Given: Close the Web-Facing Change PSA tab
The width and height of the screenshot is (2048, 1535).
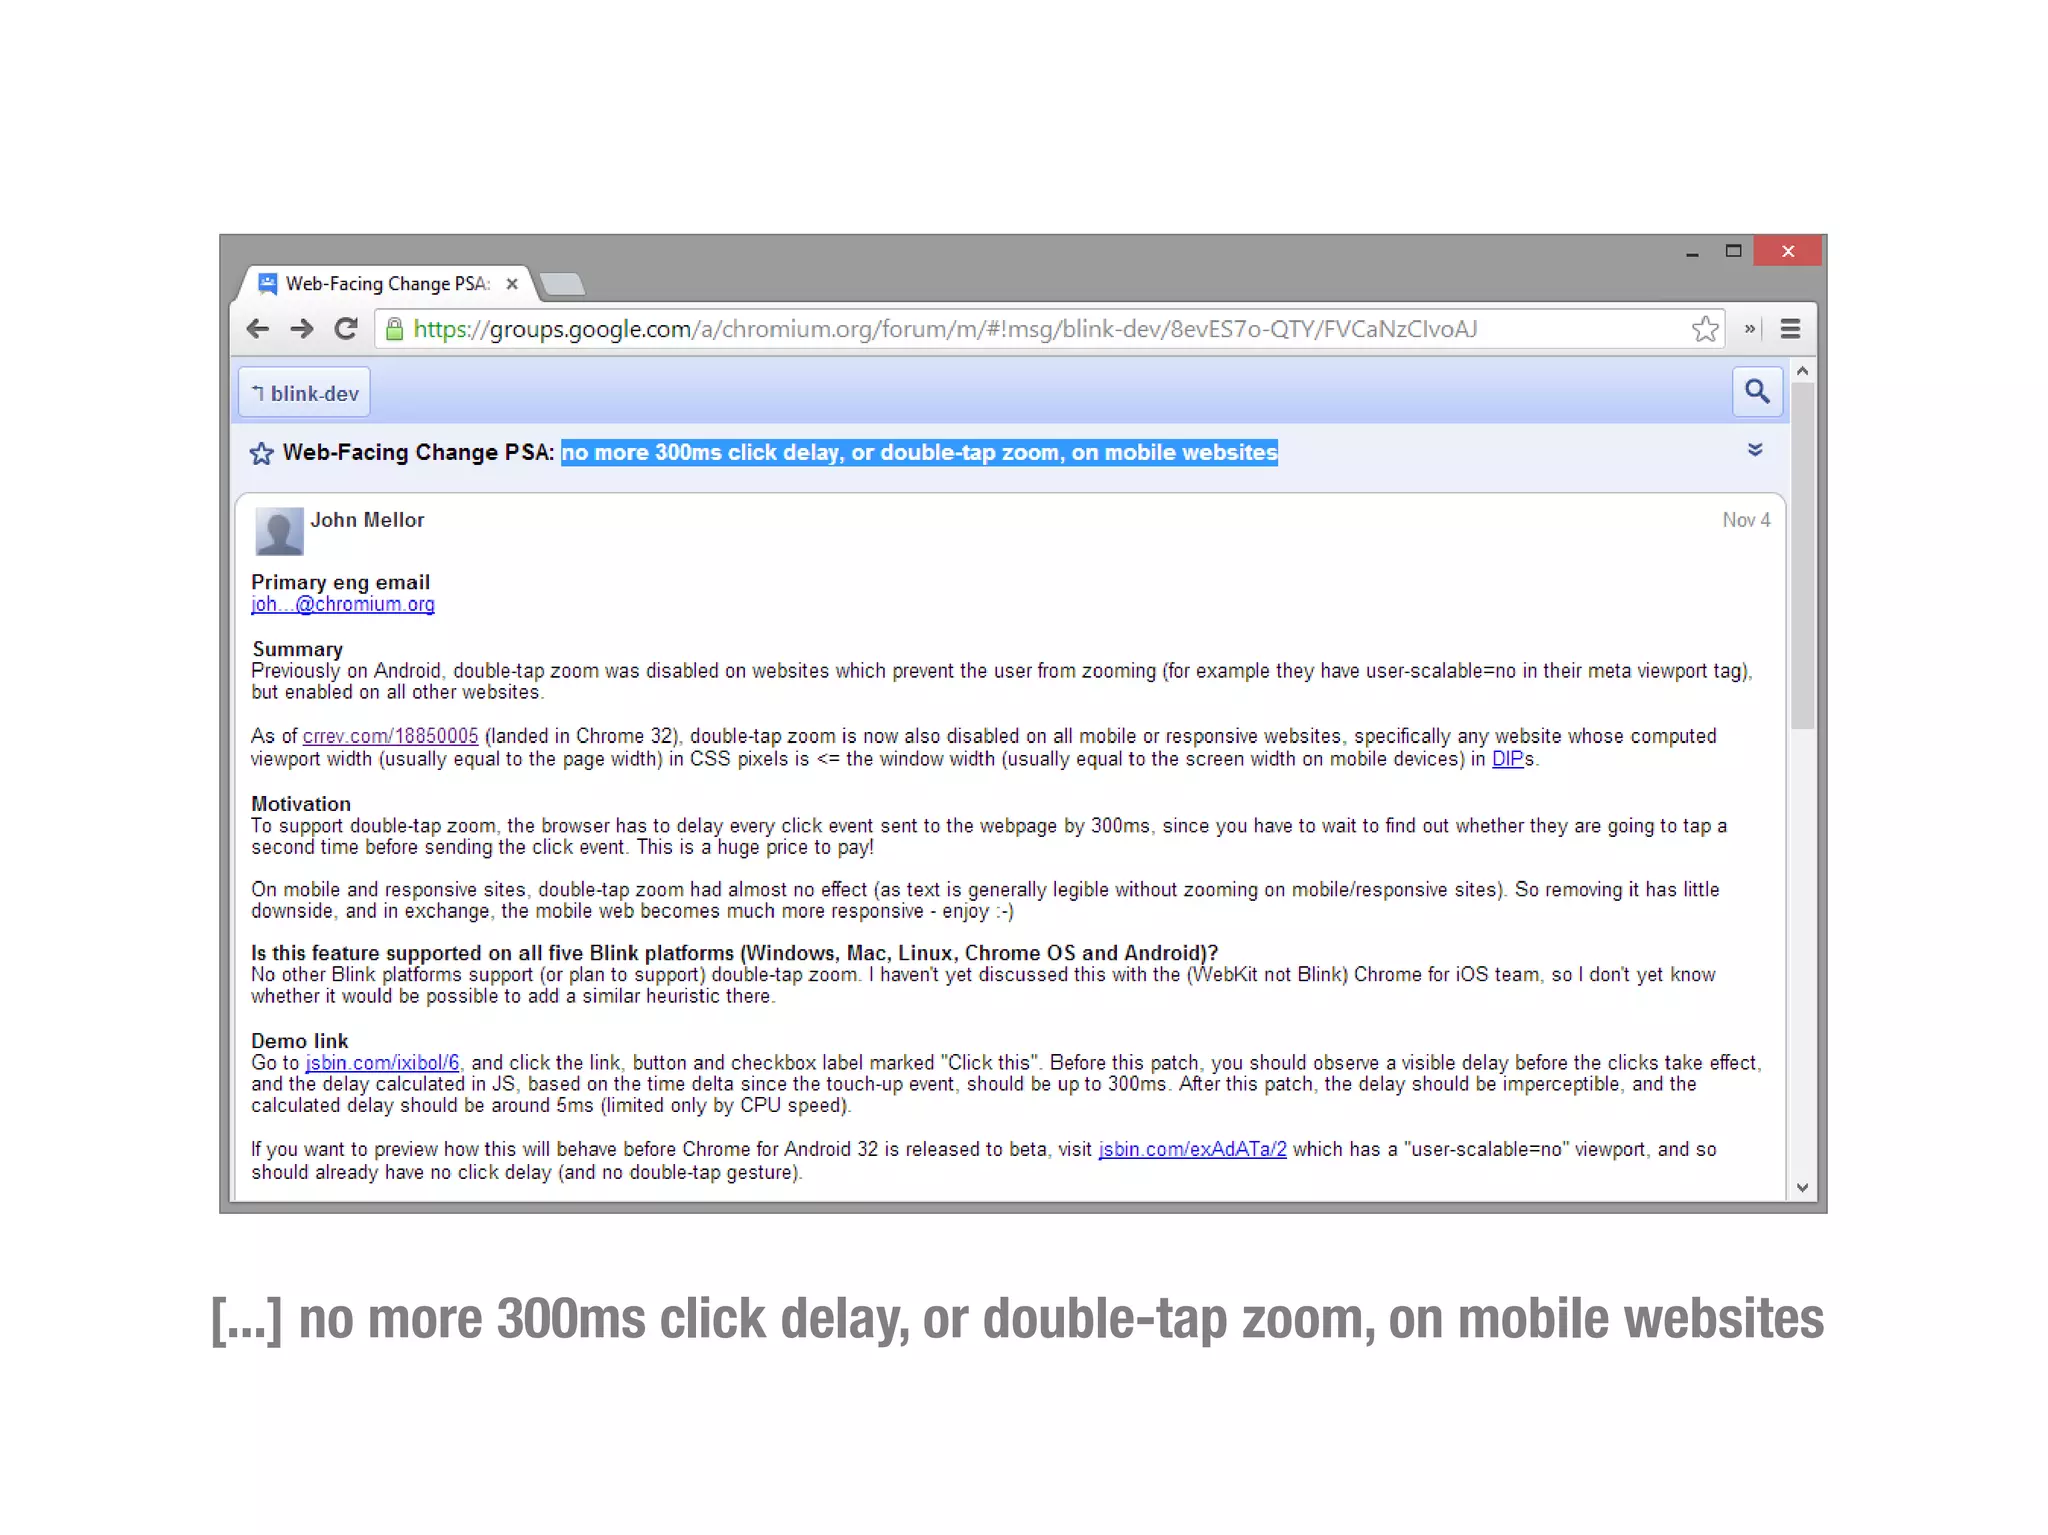Looking at the screenshot, I should pos(512,284).
